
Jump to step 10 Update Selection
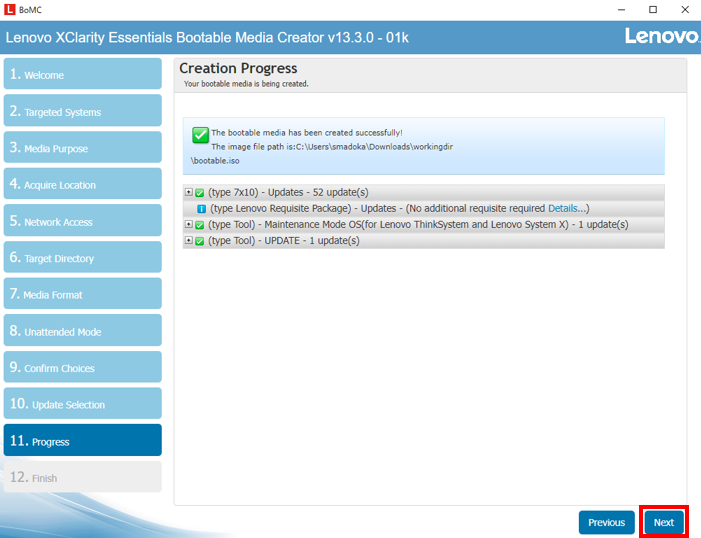point(82,404)
